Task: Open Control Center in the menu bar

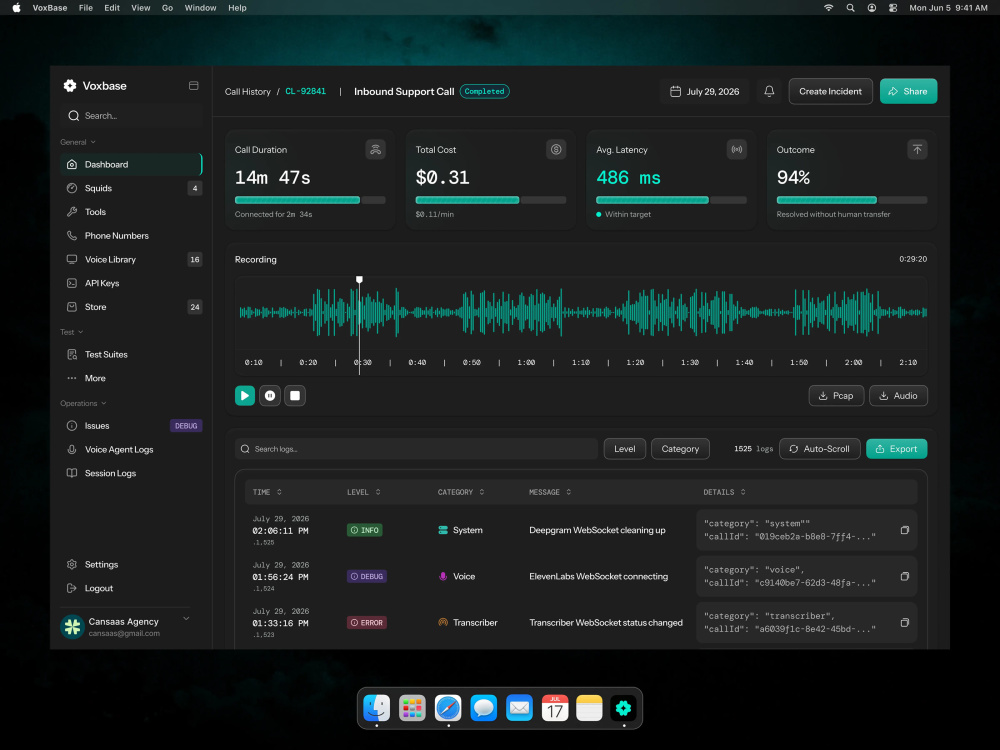Action: 893,8
